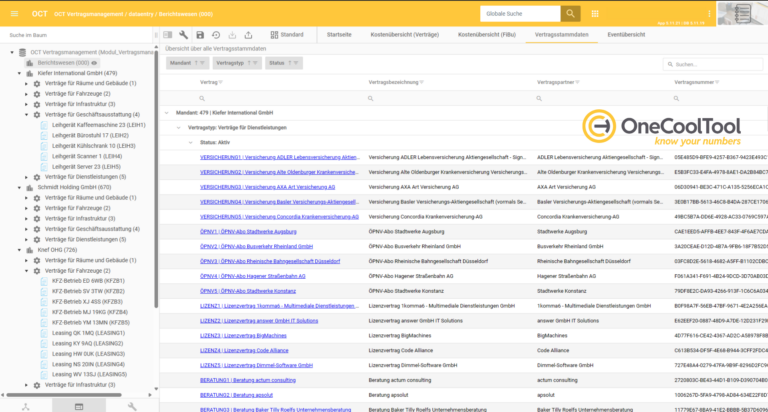Open the Mandant grouping chip
Image resolution: width=768 pixels, height=412 pixels.
coord(188,63)
